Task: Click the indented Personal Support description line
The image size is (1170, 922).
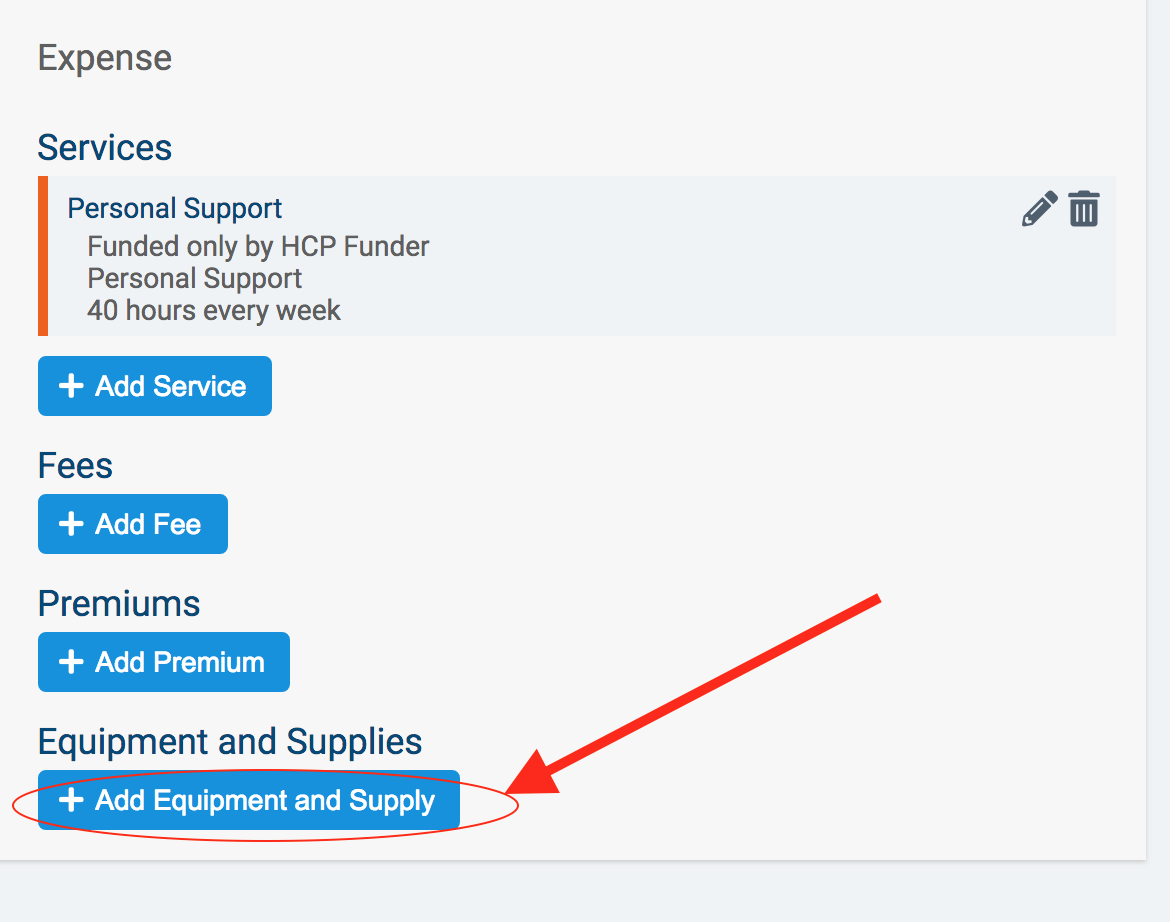Action: click(x=195, y=278)
